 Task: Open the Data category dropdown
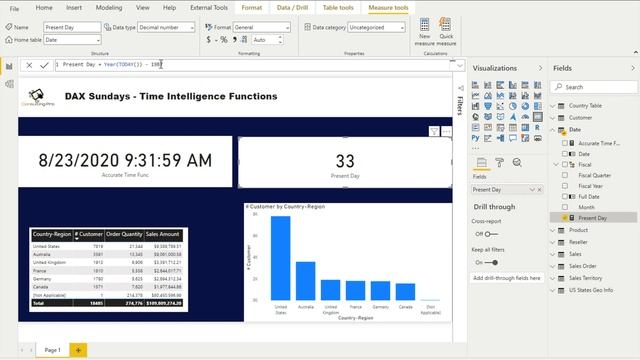coord(376,27)
